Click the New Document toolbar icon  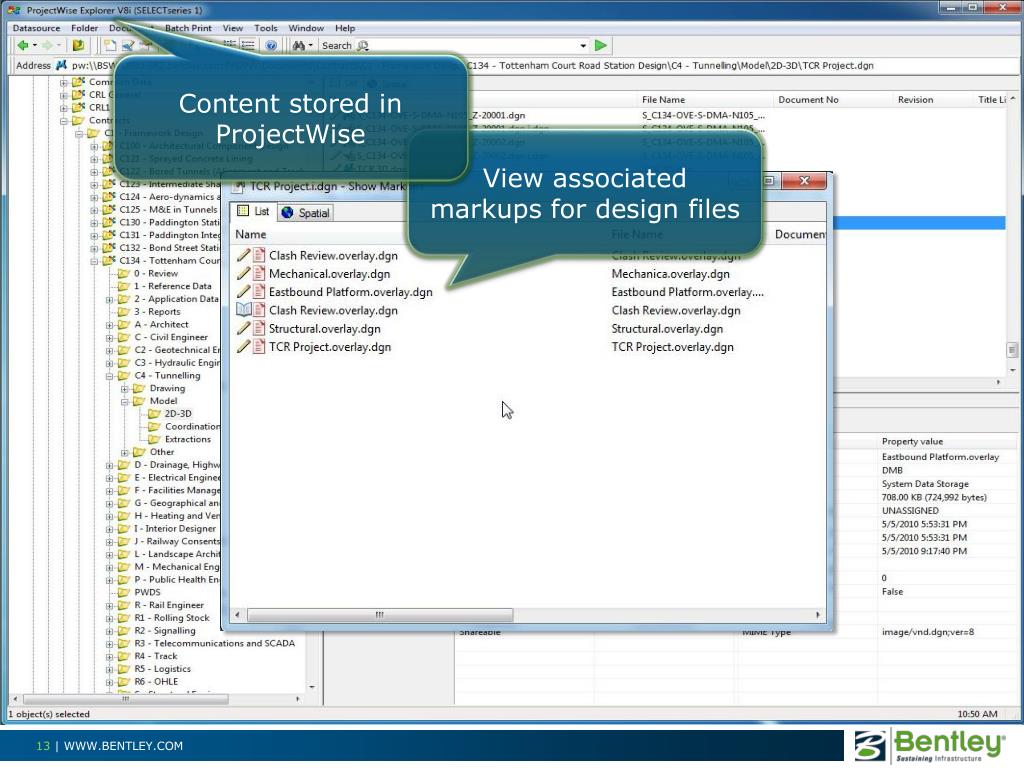[x=110, y=45]
